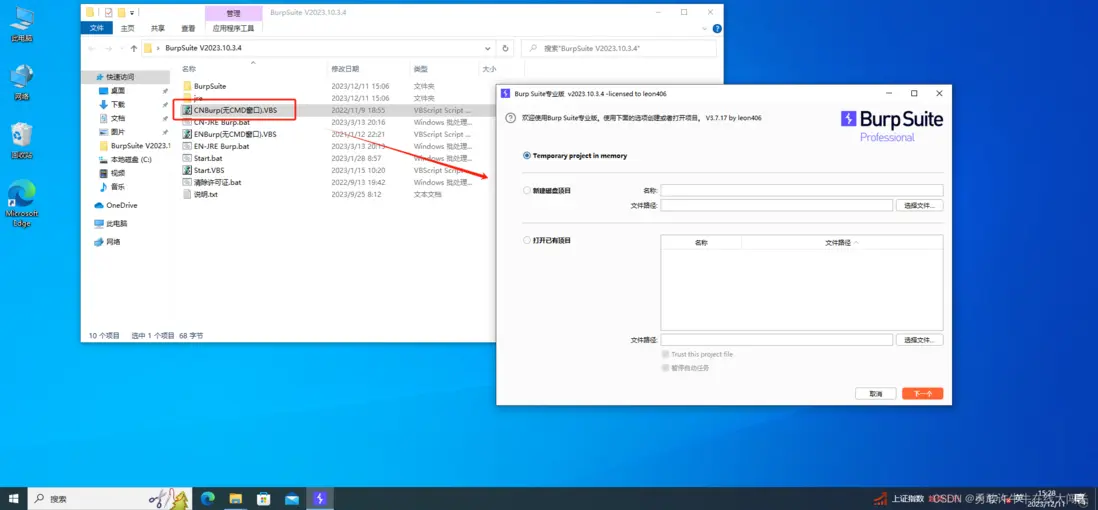Select Temporary project in memory option
This screenshot has width=1098, height=510.
click(527, 156)
